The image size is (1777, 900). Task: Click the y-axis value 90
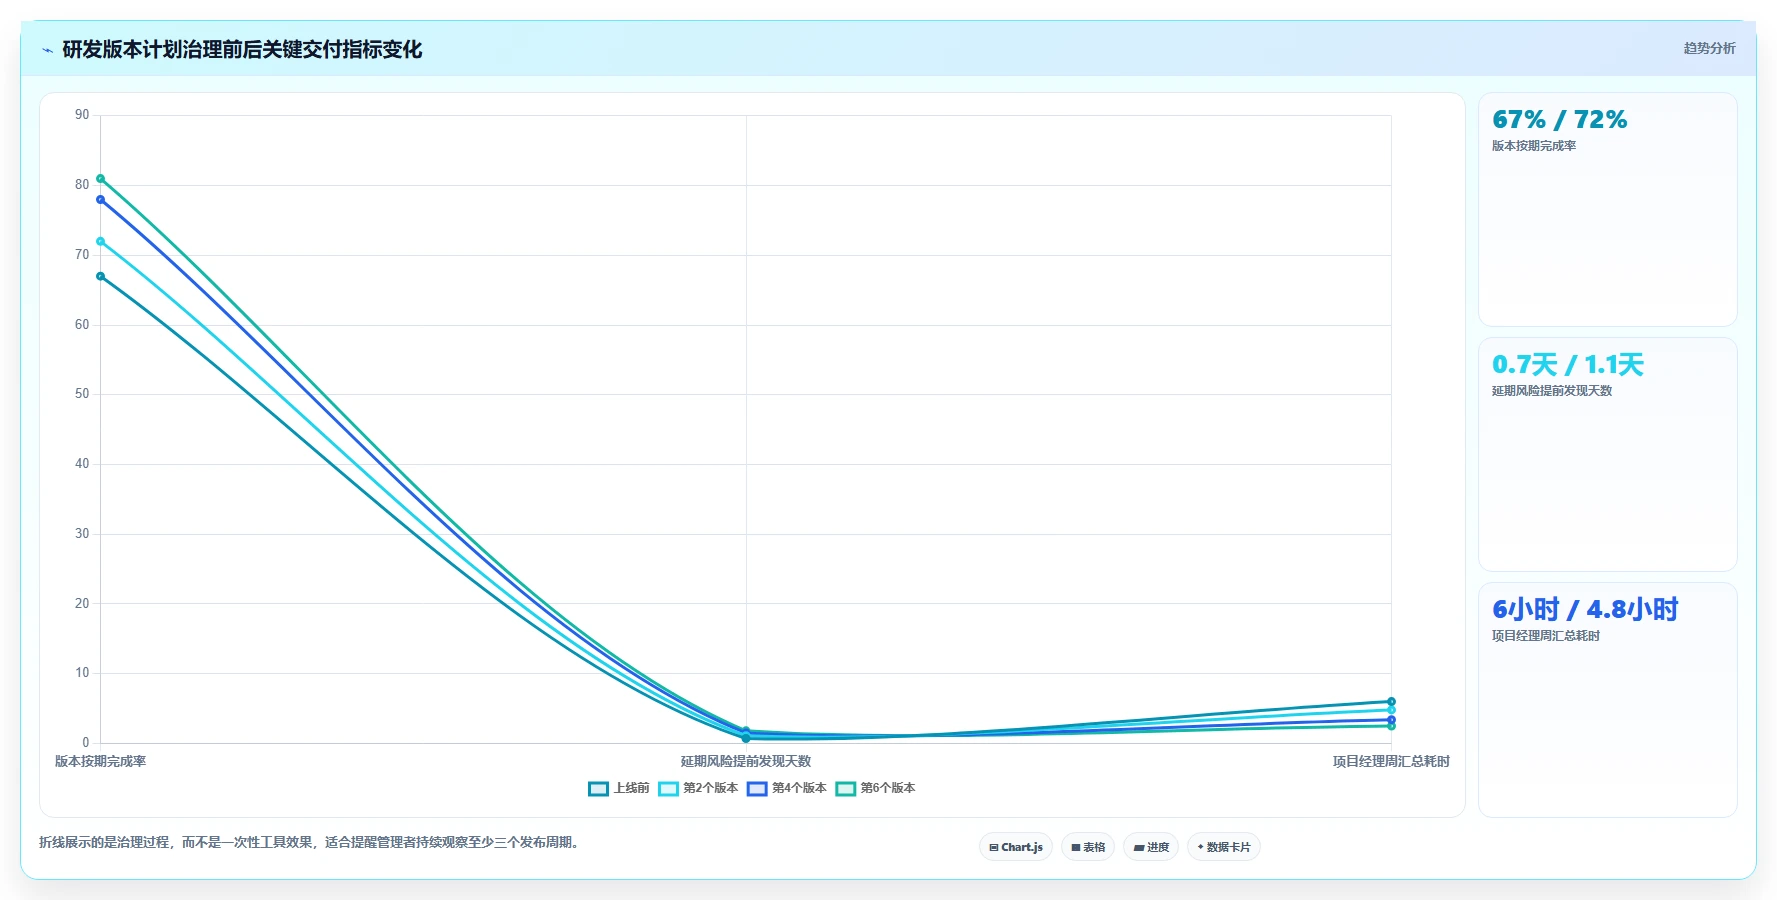point(82,115)
